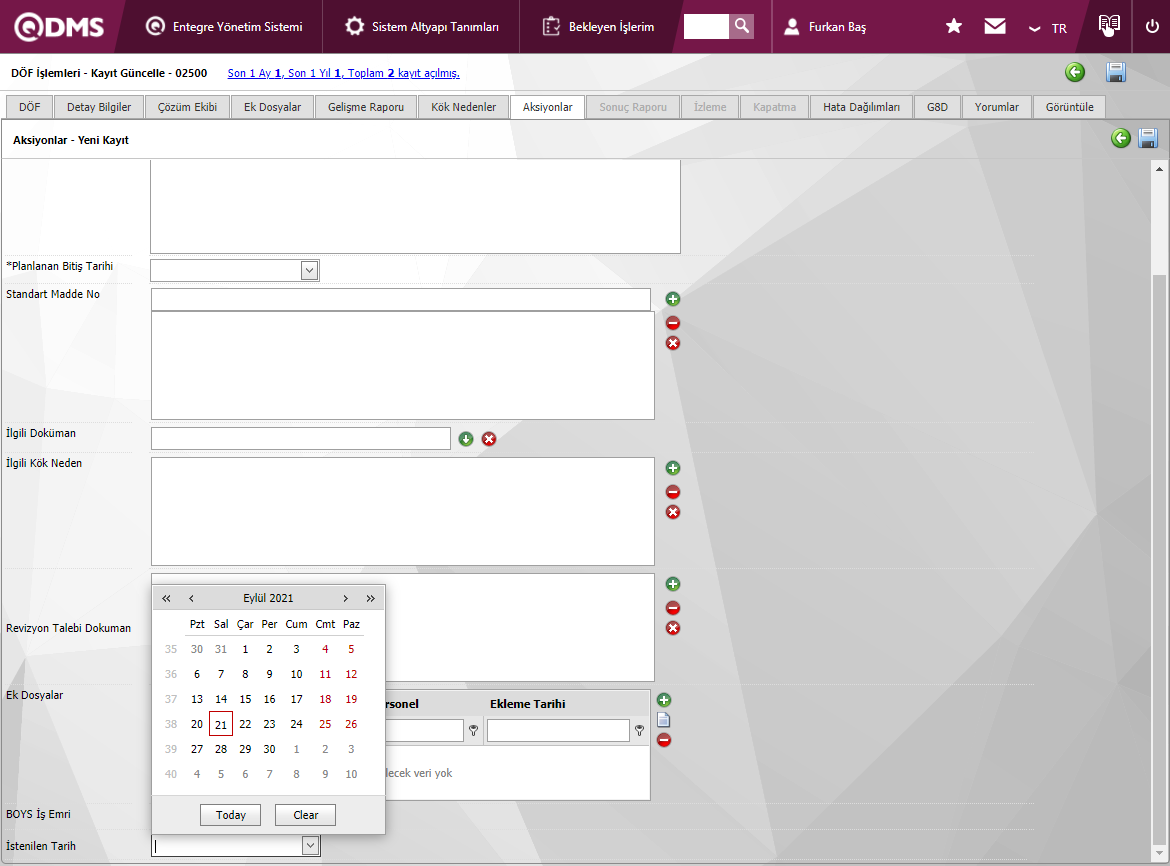This screenshot has height=866, width=1170.
Task: Add Standart Madde No with plus icon
Action: tap(672, 299)
